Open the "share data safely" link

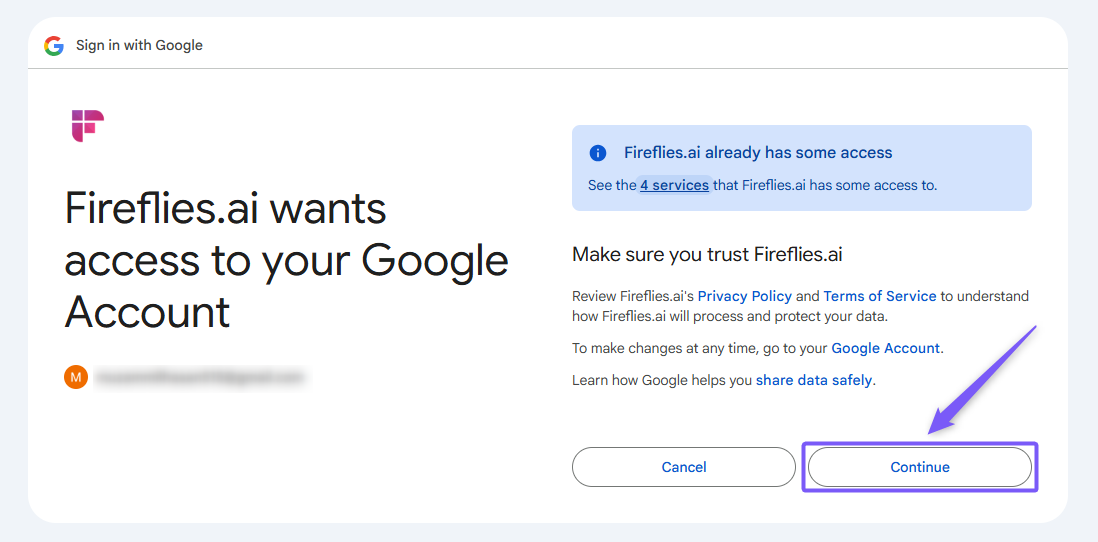tap(814, 380)
